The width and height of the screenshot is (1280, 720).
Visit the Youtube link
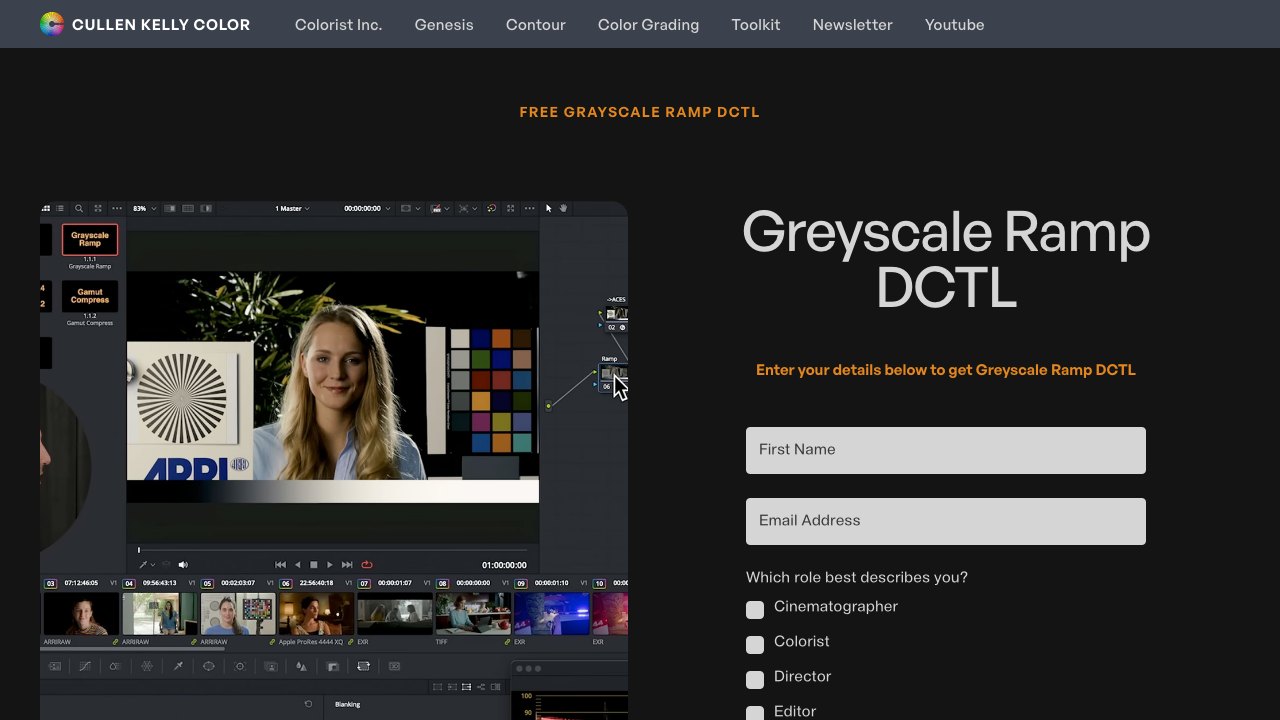[x=954, y=24]
